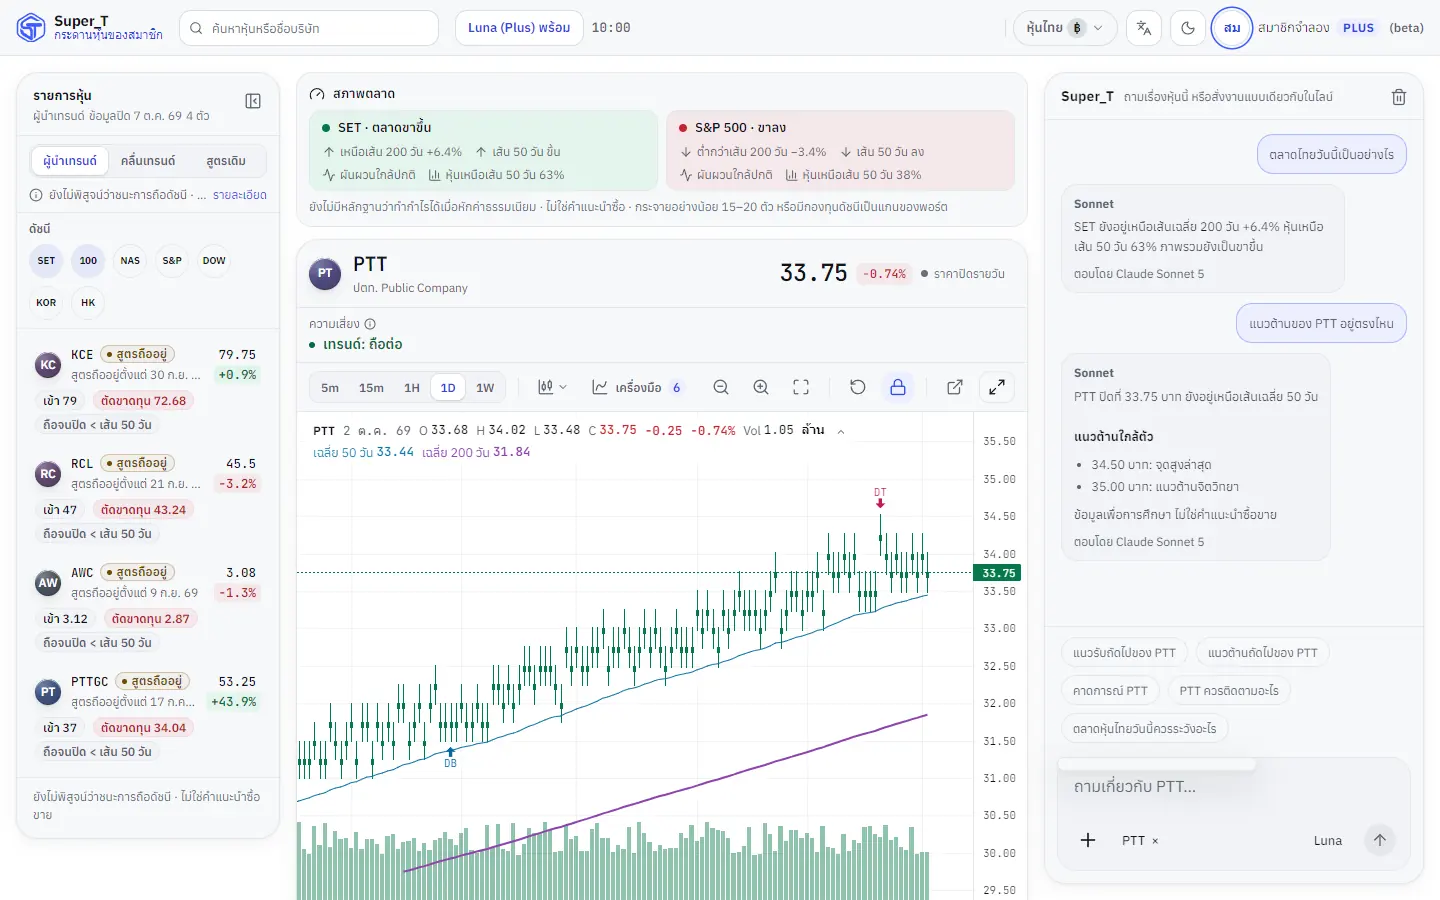Select the 15m timeframe
The width and height of the screenshot is (1440, 900).
[x=371, y=388]
